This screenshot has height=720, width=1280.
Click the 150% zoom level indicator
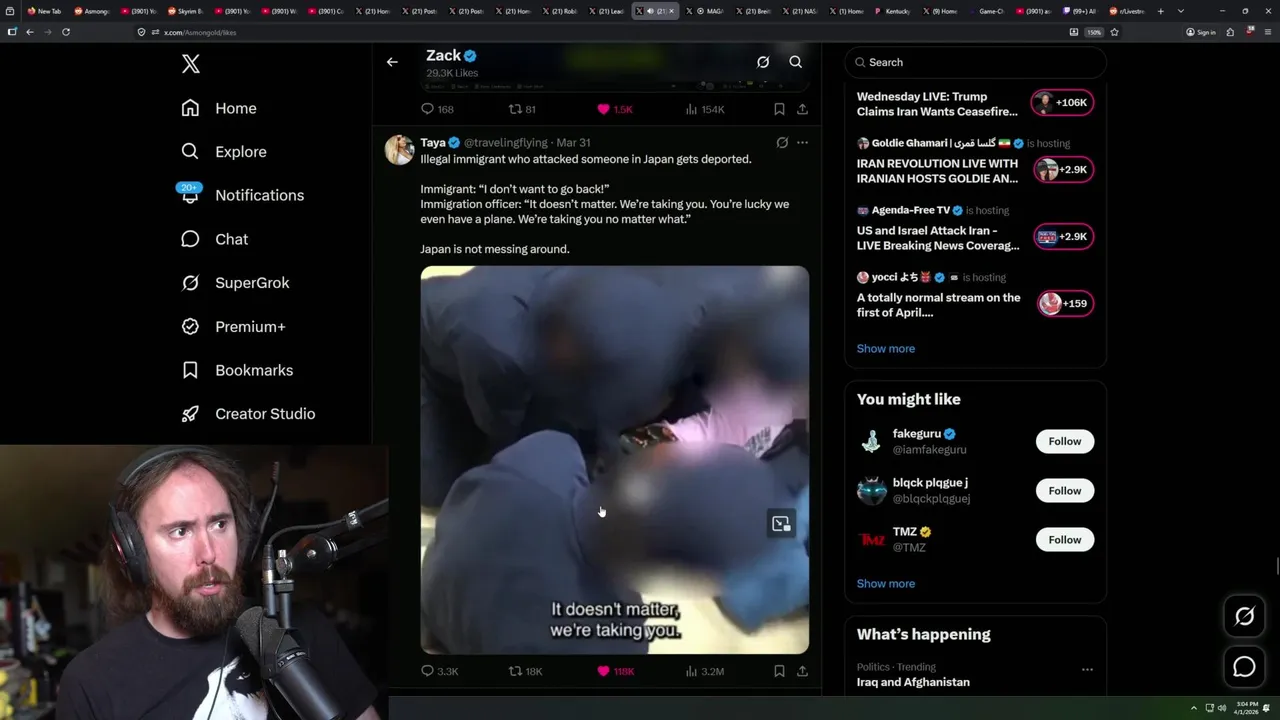click(x=1094, y=32)
